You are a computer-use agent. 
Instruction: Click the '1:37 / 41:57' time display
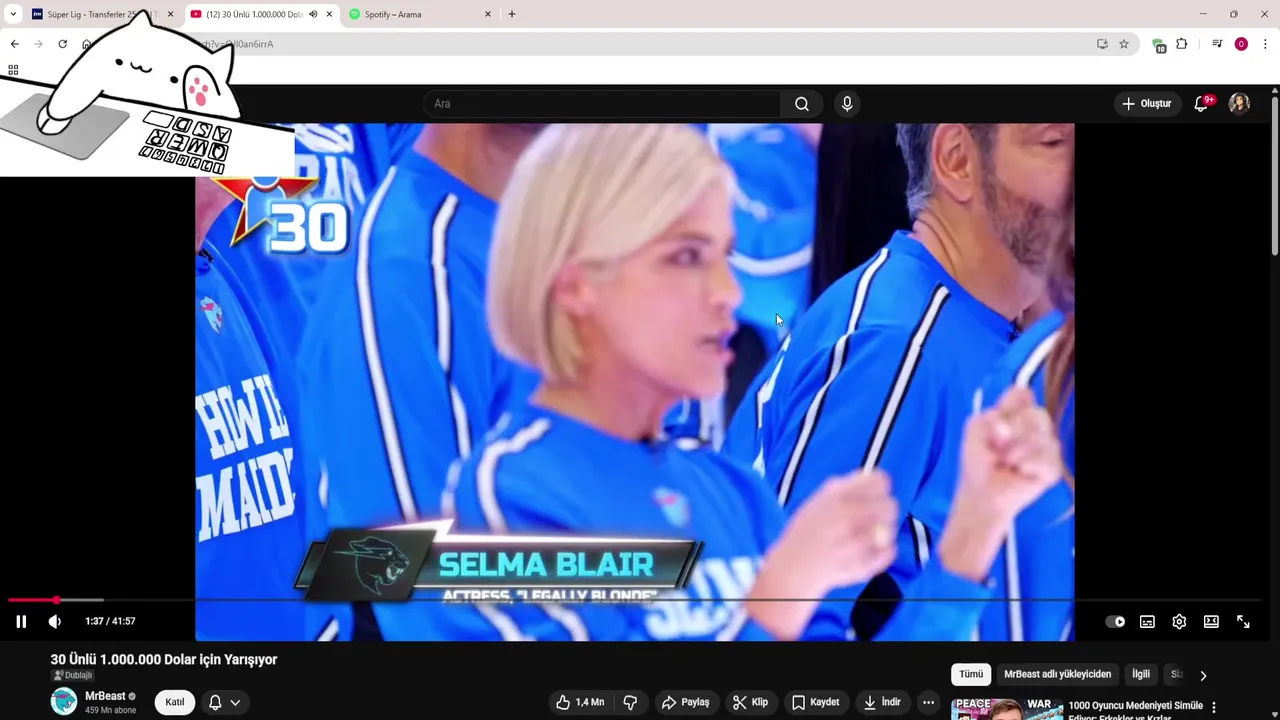coord(110,621)
